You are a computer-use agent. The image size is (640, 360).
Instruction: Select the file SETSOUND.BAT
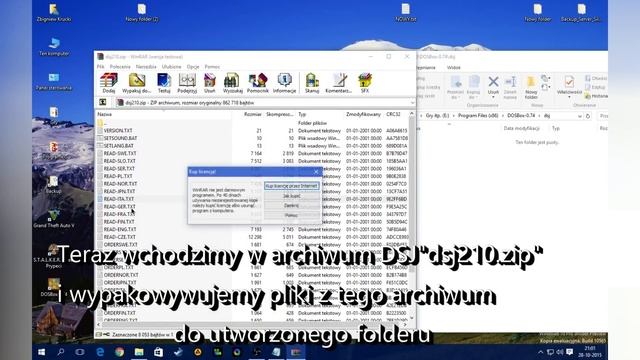point(120,138)
